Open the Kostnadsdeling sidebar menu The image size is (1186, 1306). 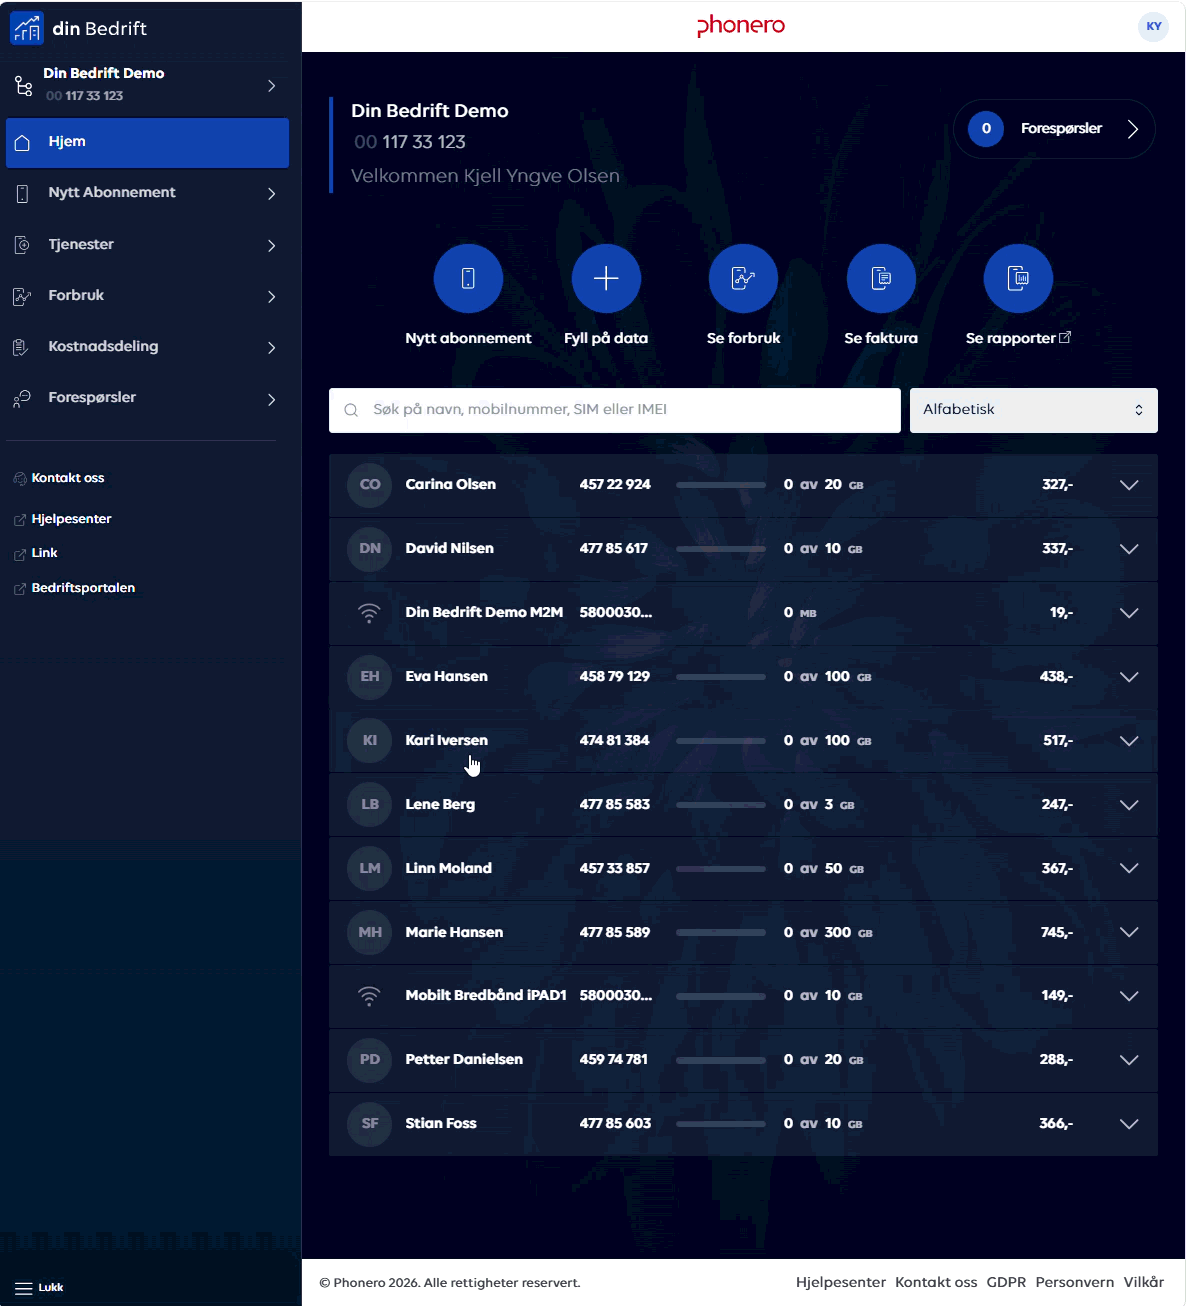coord(147,347)
